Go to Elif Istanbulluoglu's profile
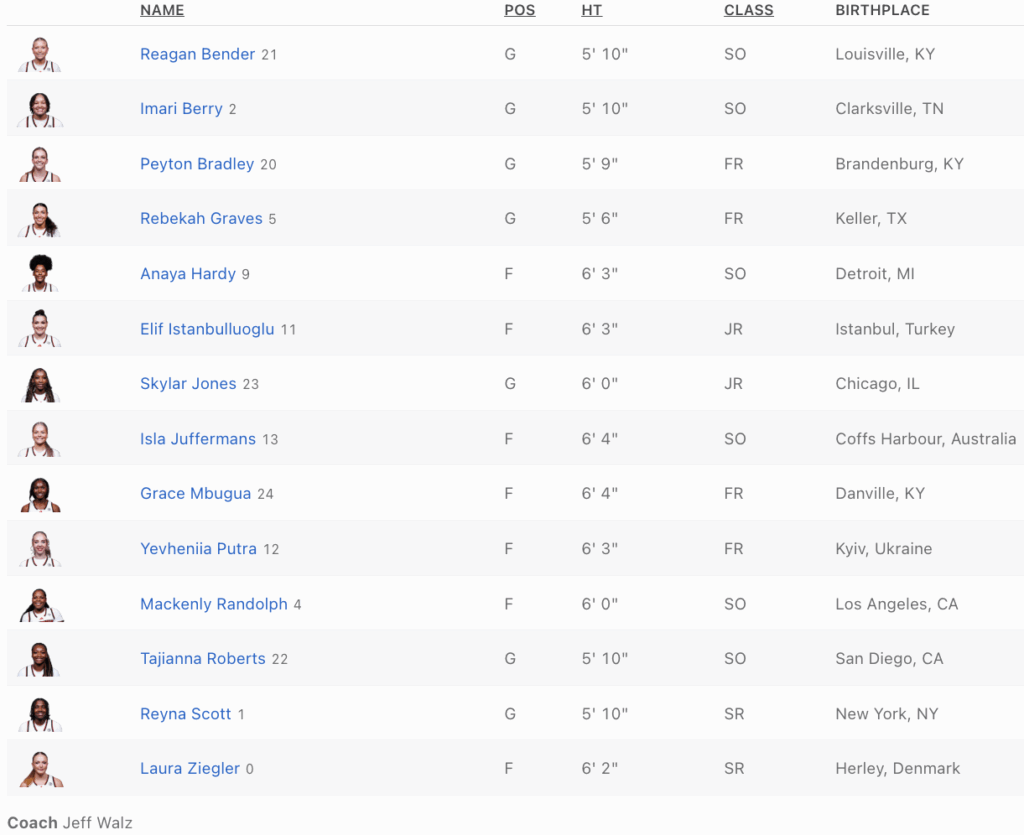This screenshot has width=1024, height=835. (x=207, y=329)
